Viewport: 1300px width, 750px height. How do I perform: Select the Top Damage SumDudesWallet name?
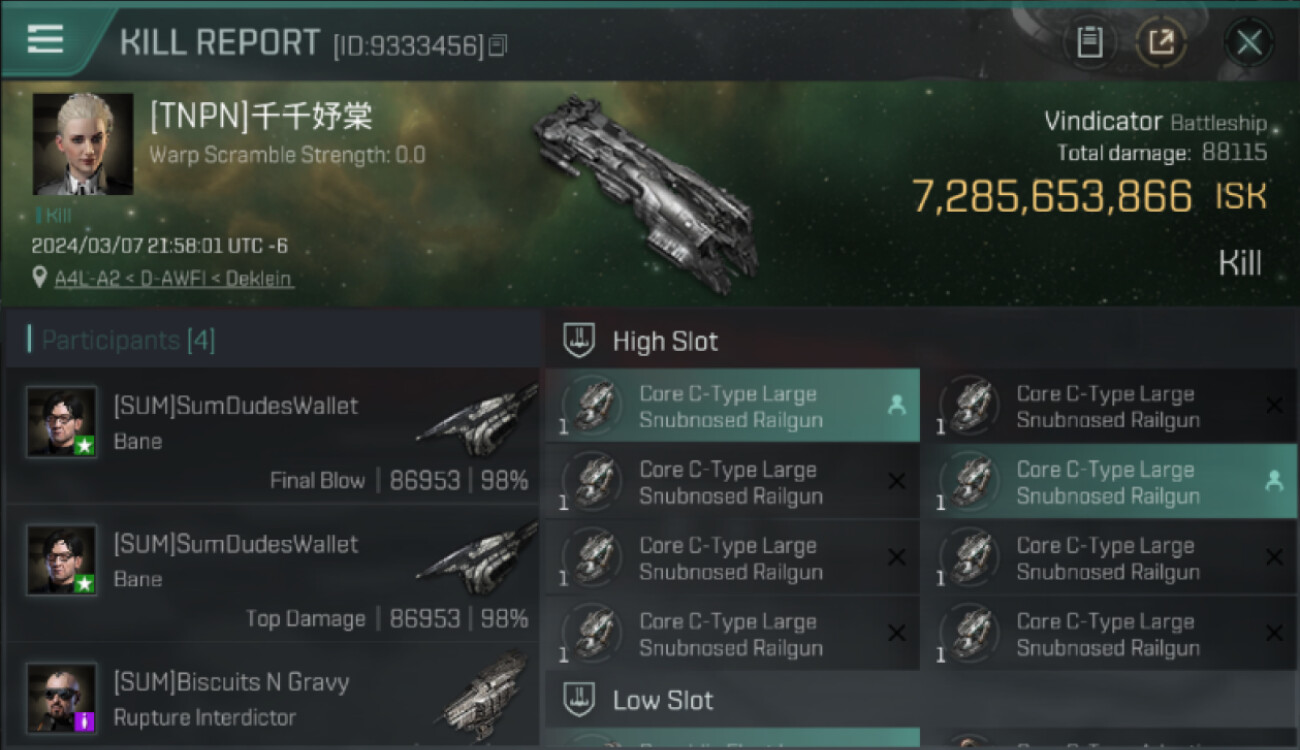coord(236,544)
